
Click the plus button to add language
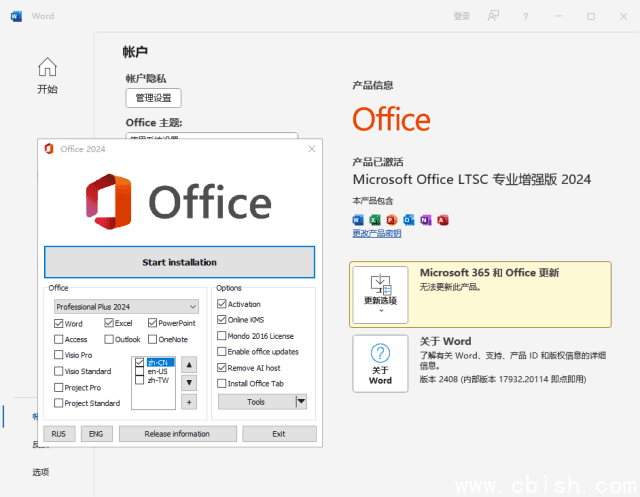(x=189, y=401)
